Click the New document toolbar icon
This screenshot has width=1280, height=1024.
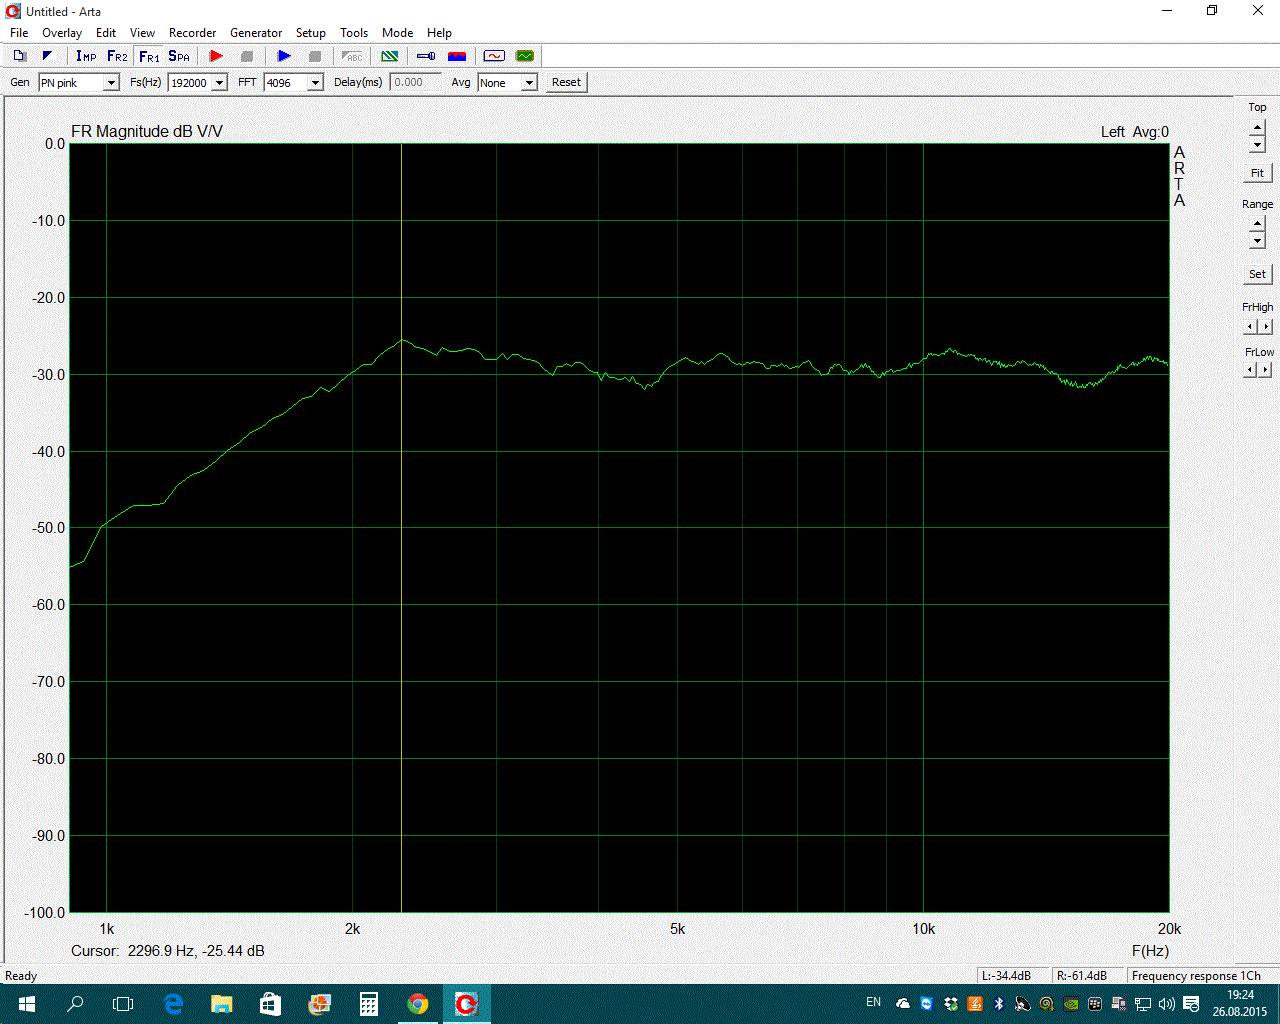tap(19, 56)
